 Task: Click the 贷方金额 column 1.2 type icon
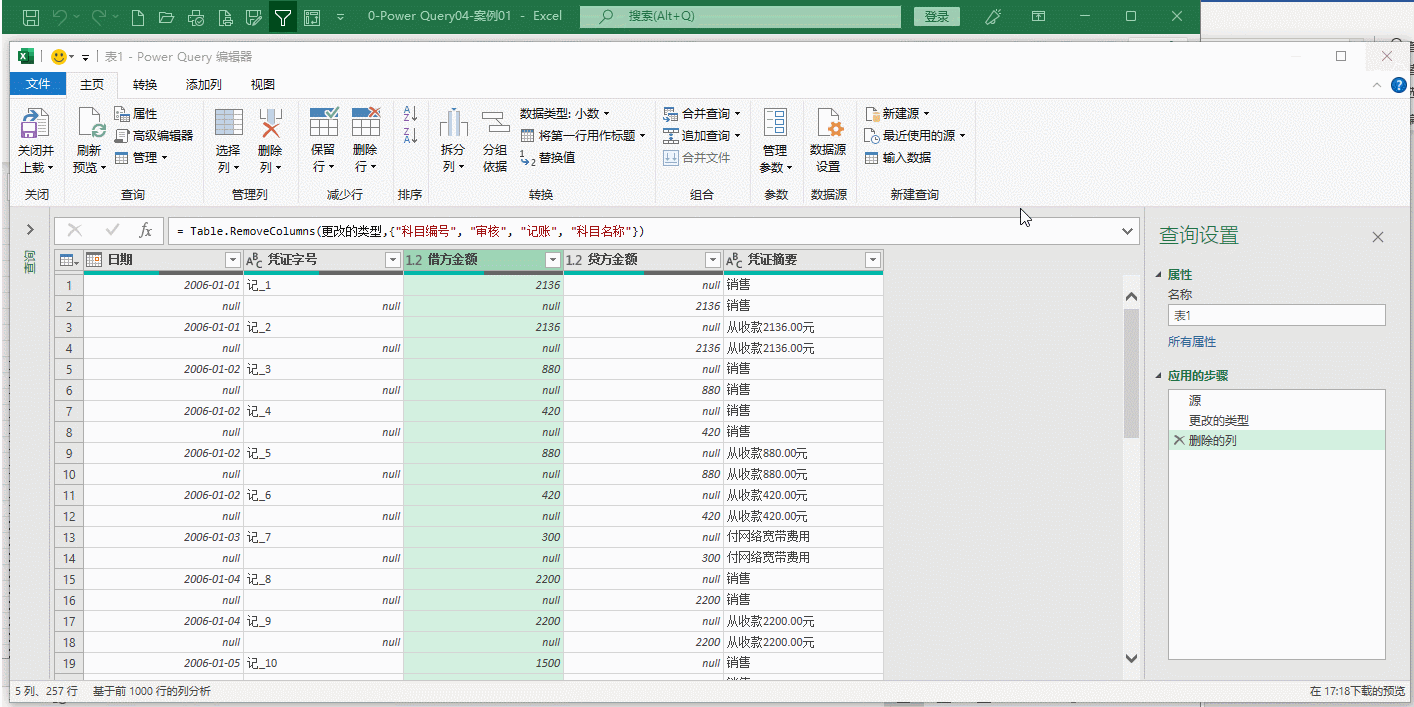point(574,260)
